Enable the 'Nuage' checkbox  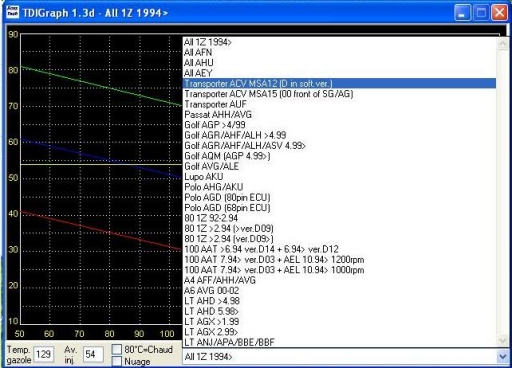click(117, 361)
